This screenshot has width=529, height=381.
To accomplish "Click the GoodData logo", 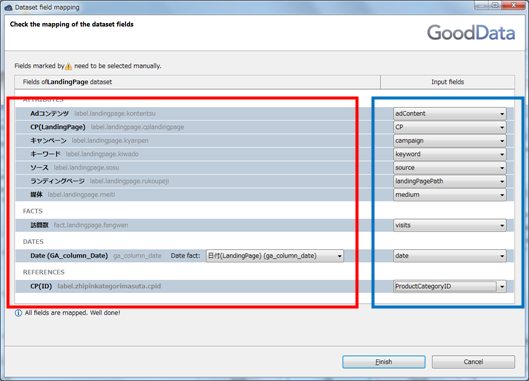I will pyautogui.click(x=471, y=33).
